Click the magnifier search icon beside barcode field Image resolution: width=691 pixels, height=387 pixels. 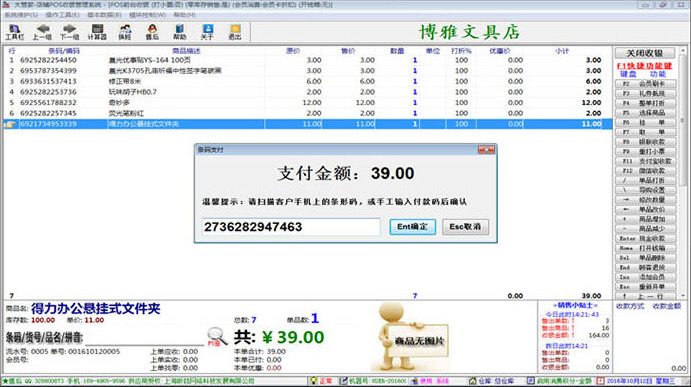tap(217, 337)
